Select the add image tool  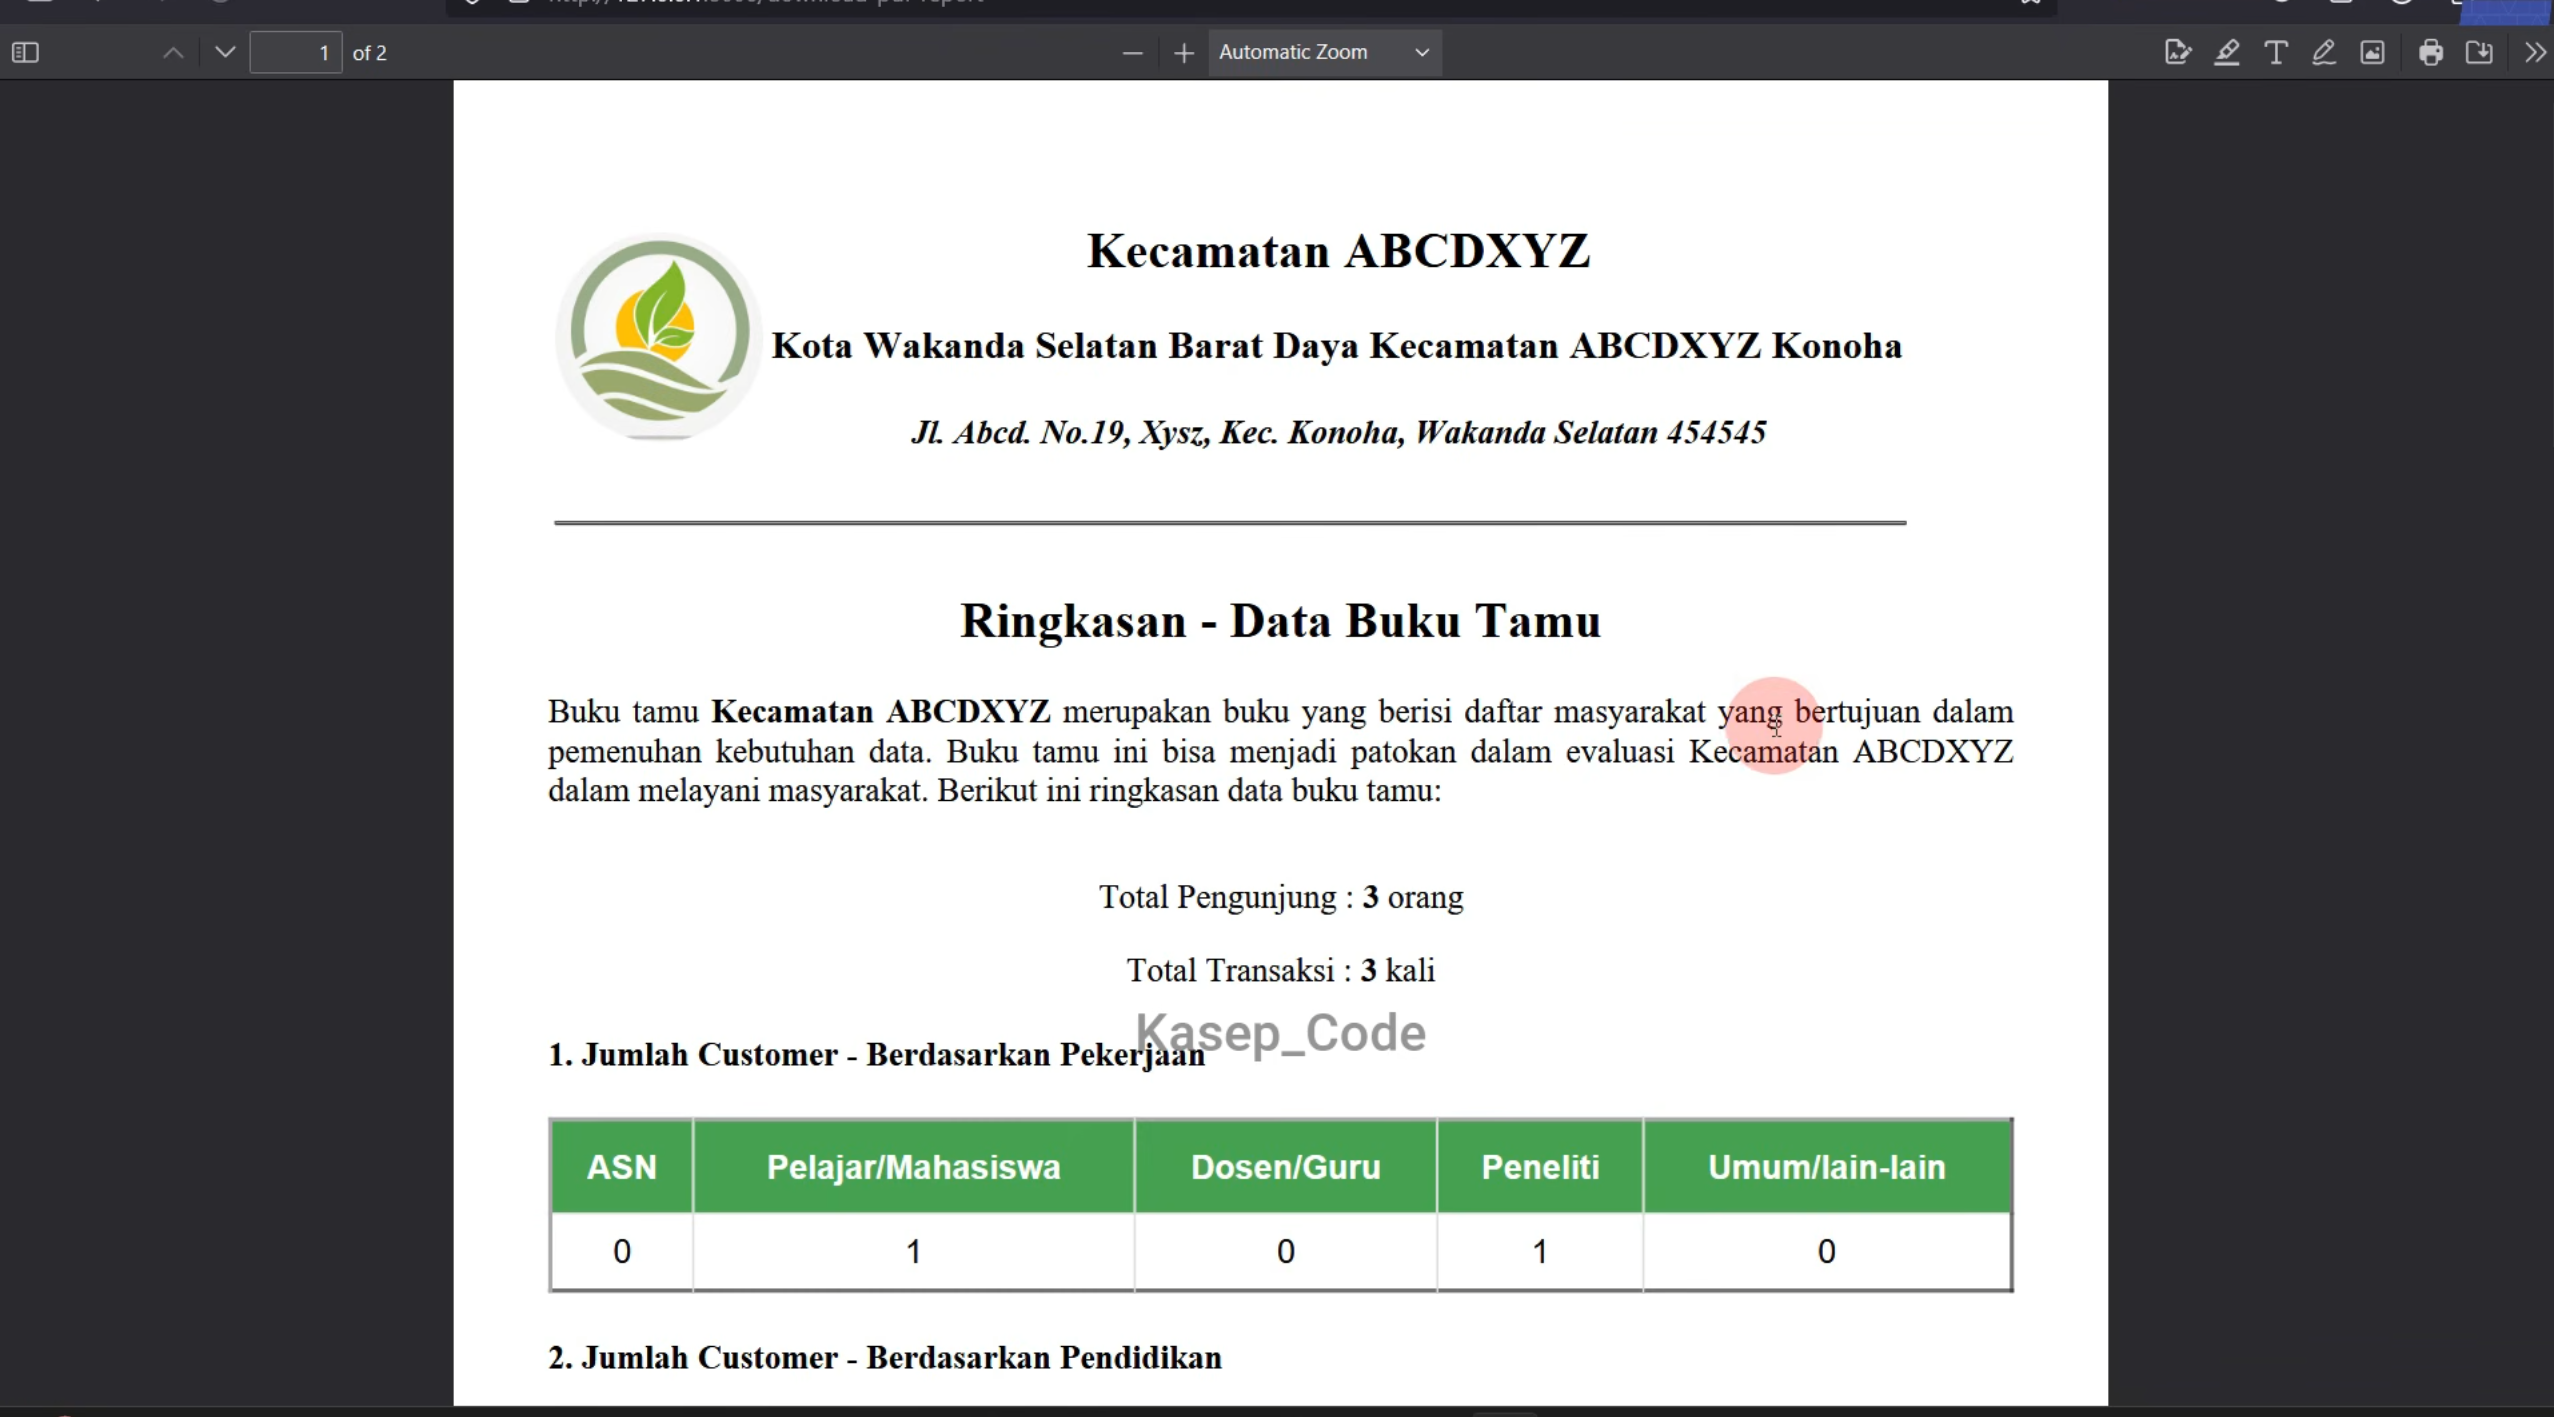coord(2373,52)
